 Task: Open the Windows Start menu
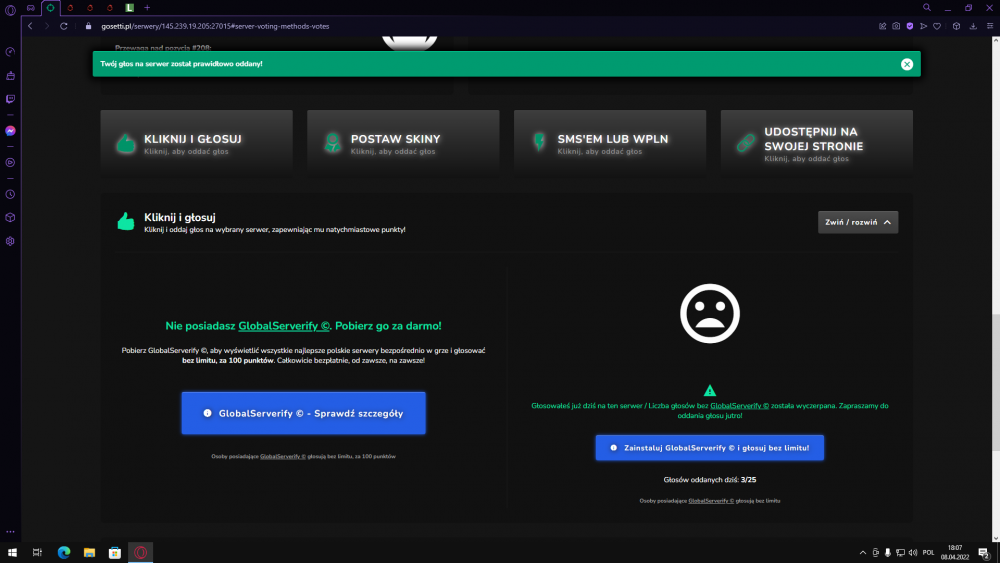pos(12,552)
